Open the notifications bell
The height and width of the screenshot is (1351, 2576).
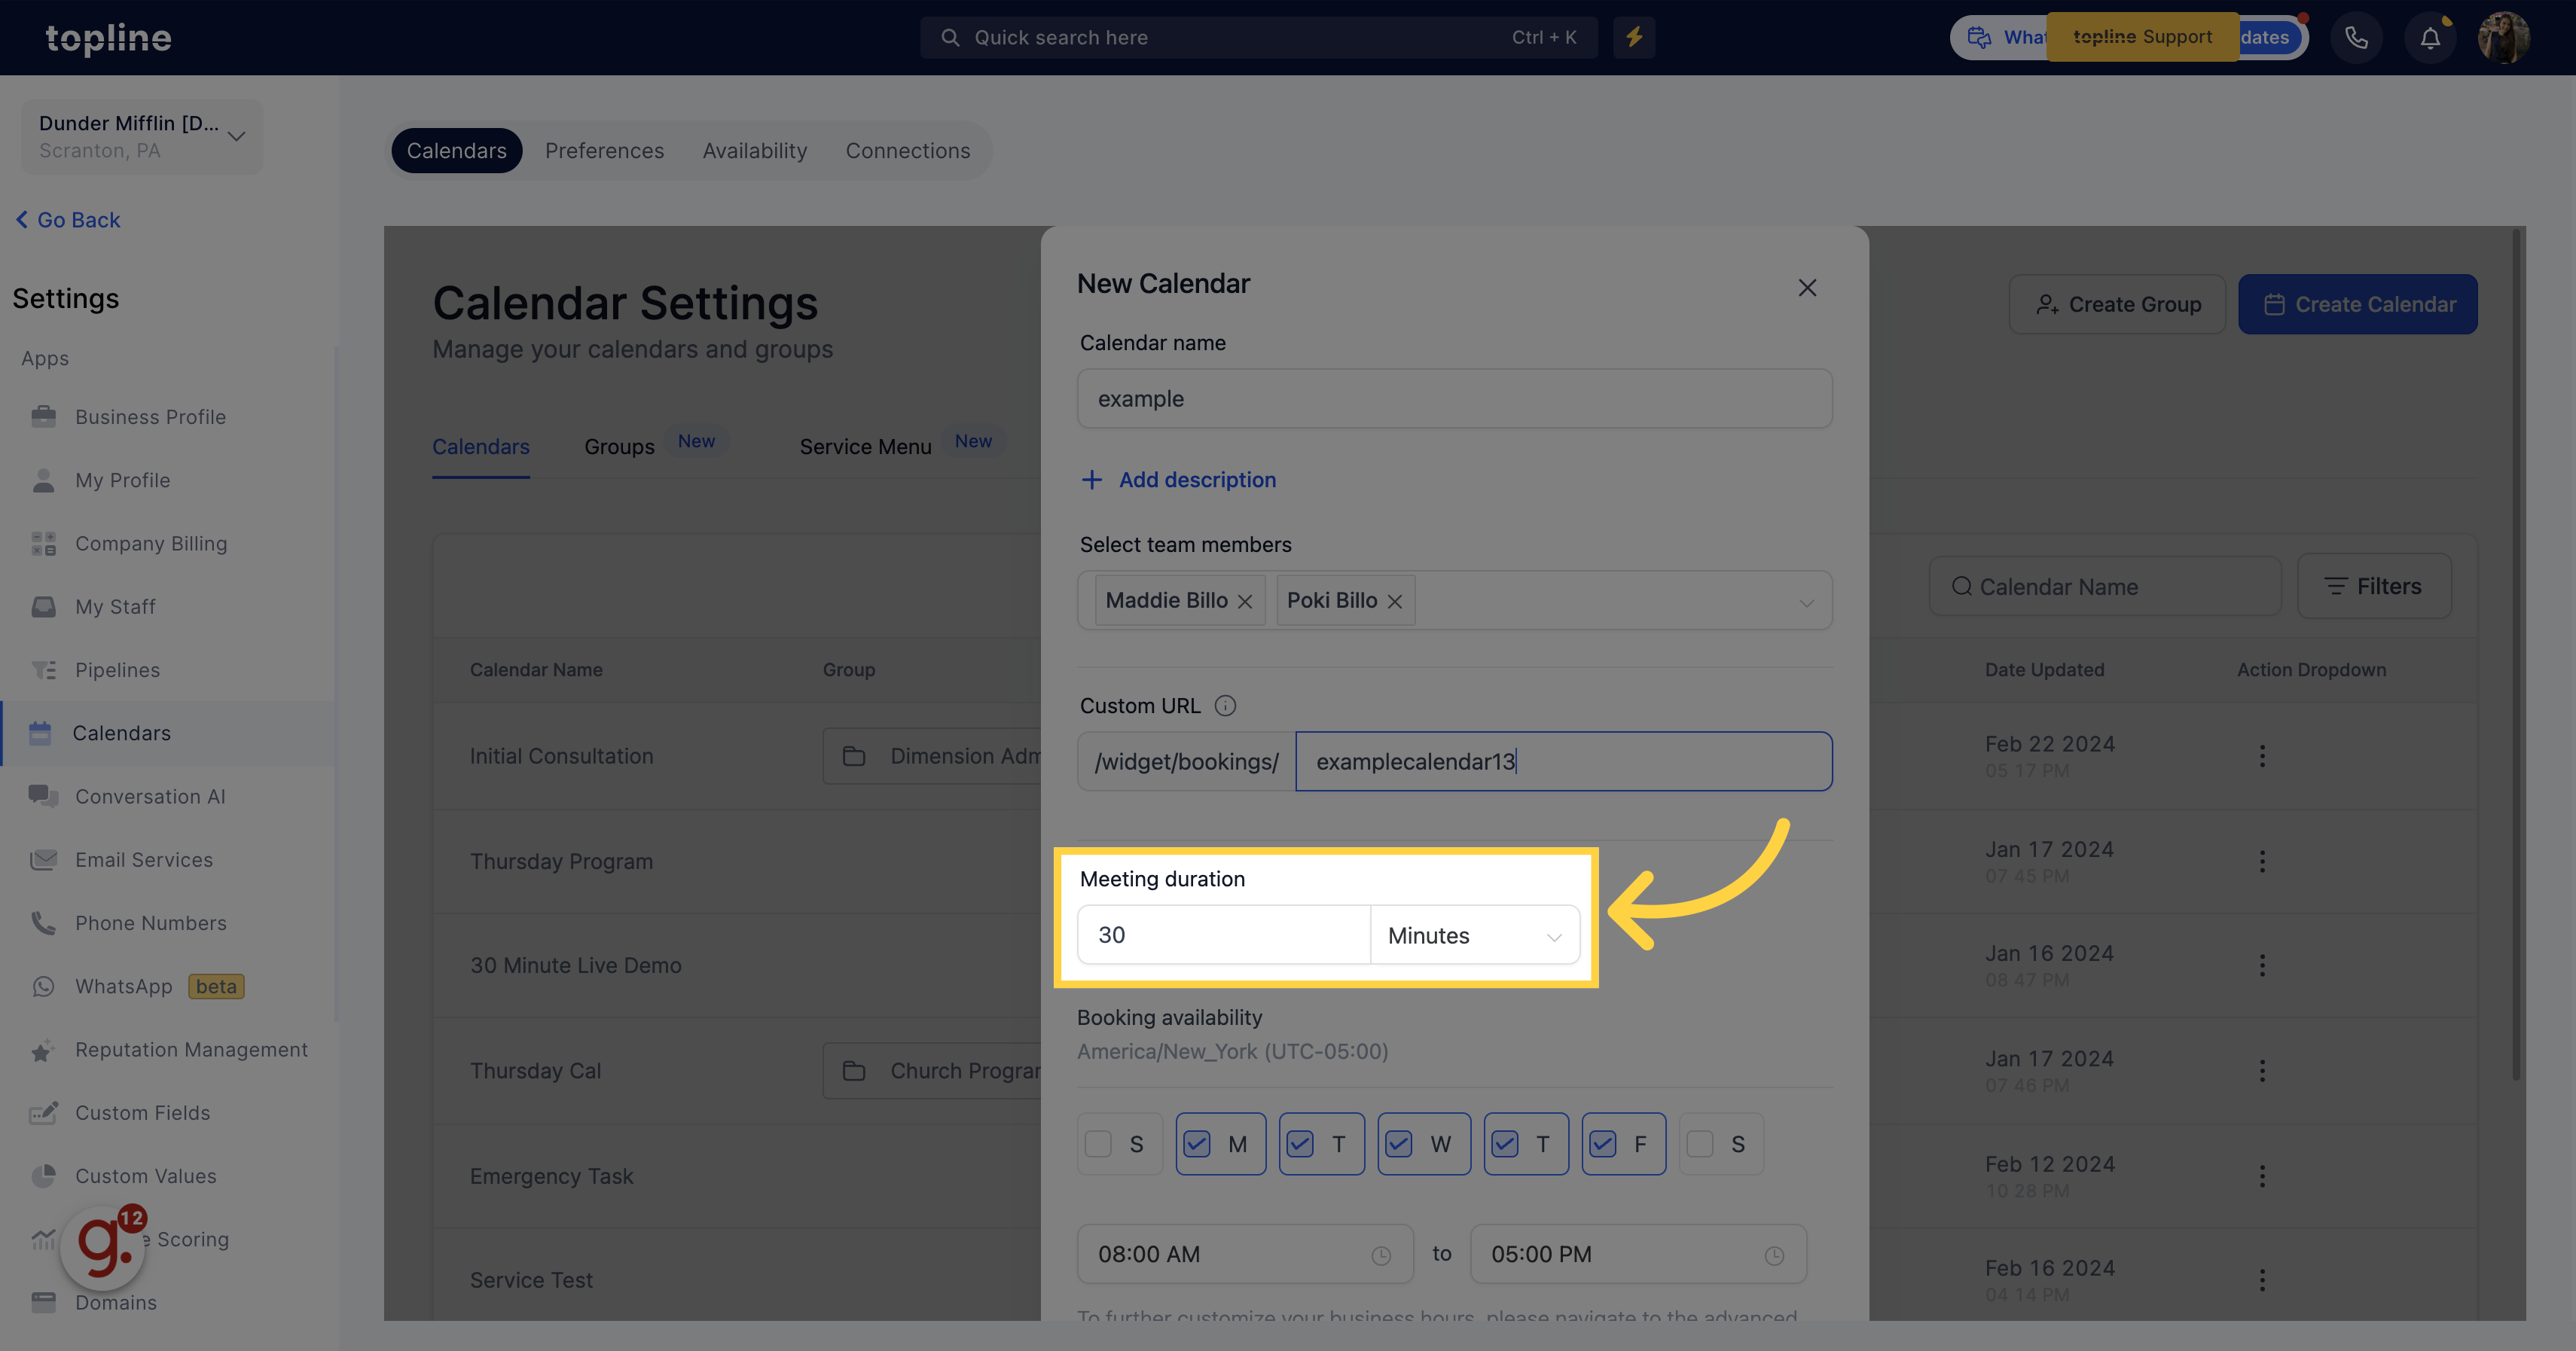coord(2430,38)
